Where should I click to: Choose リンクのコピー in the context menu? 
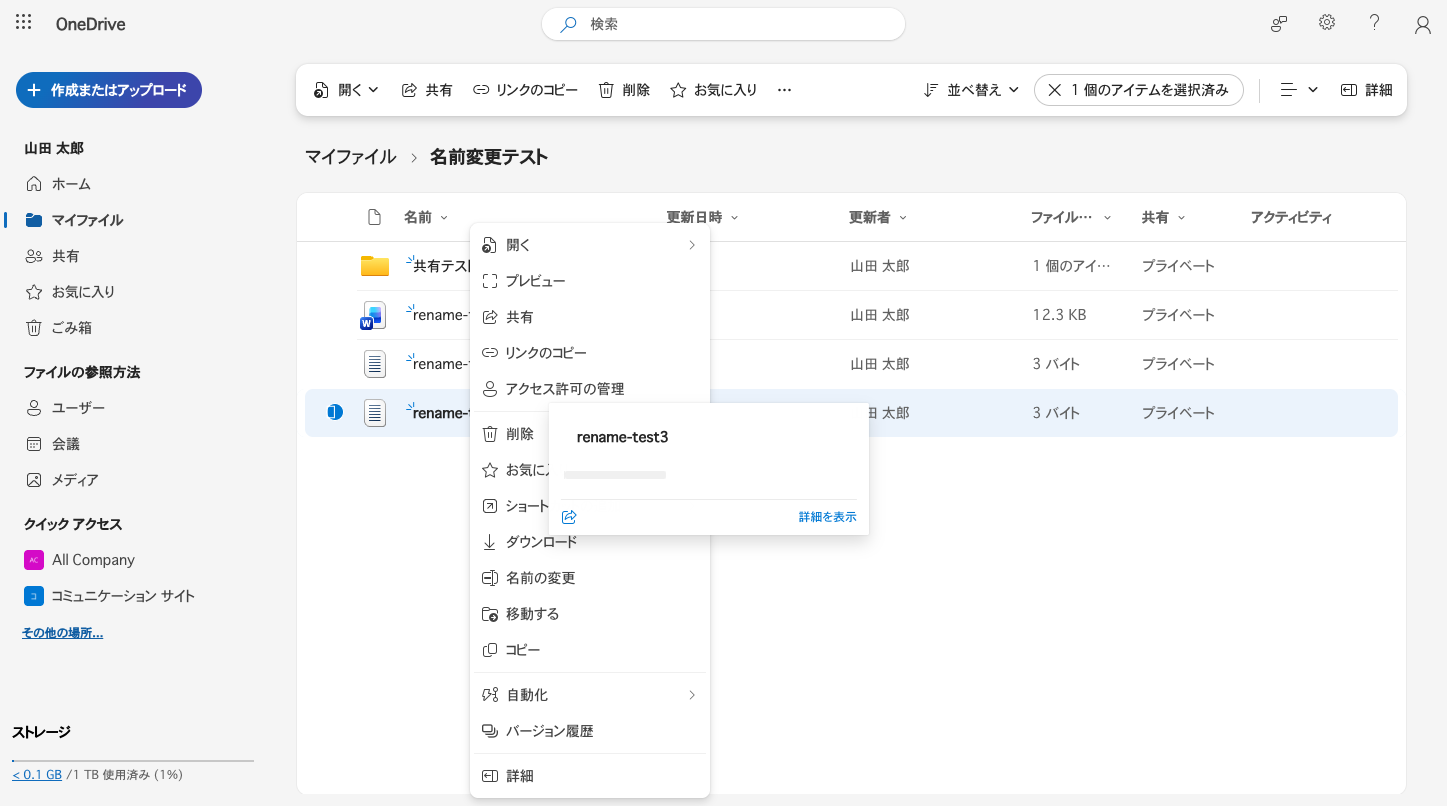pos(590,353)
